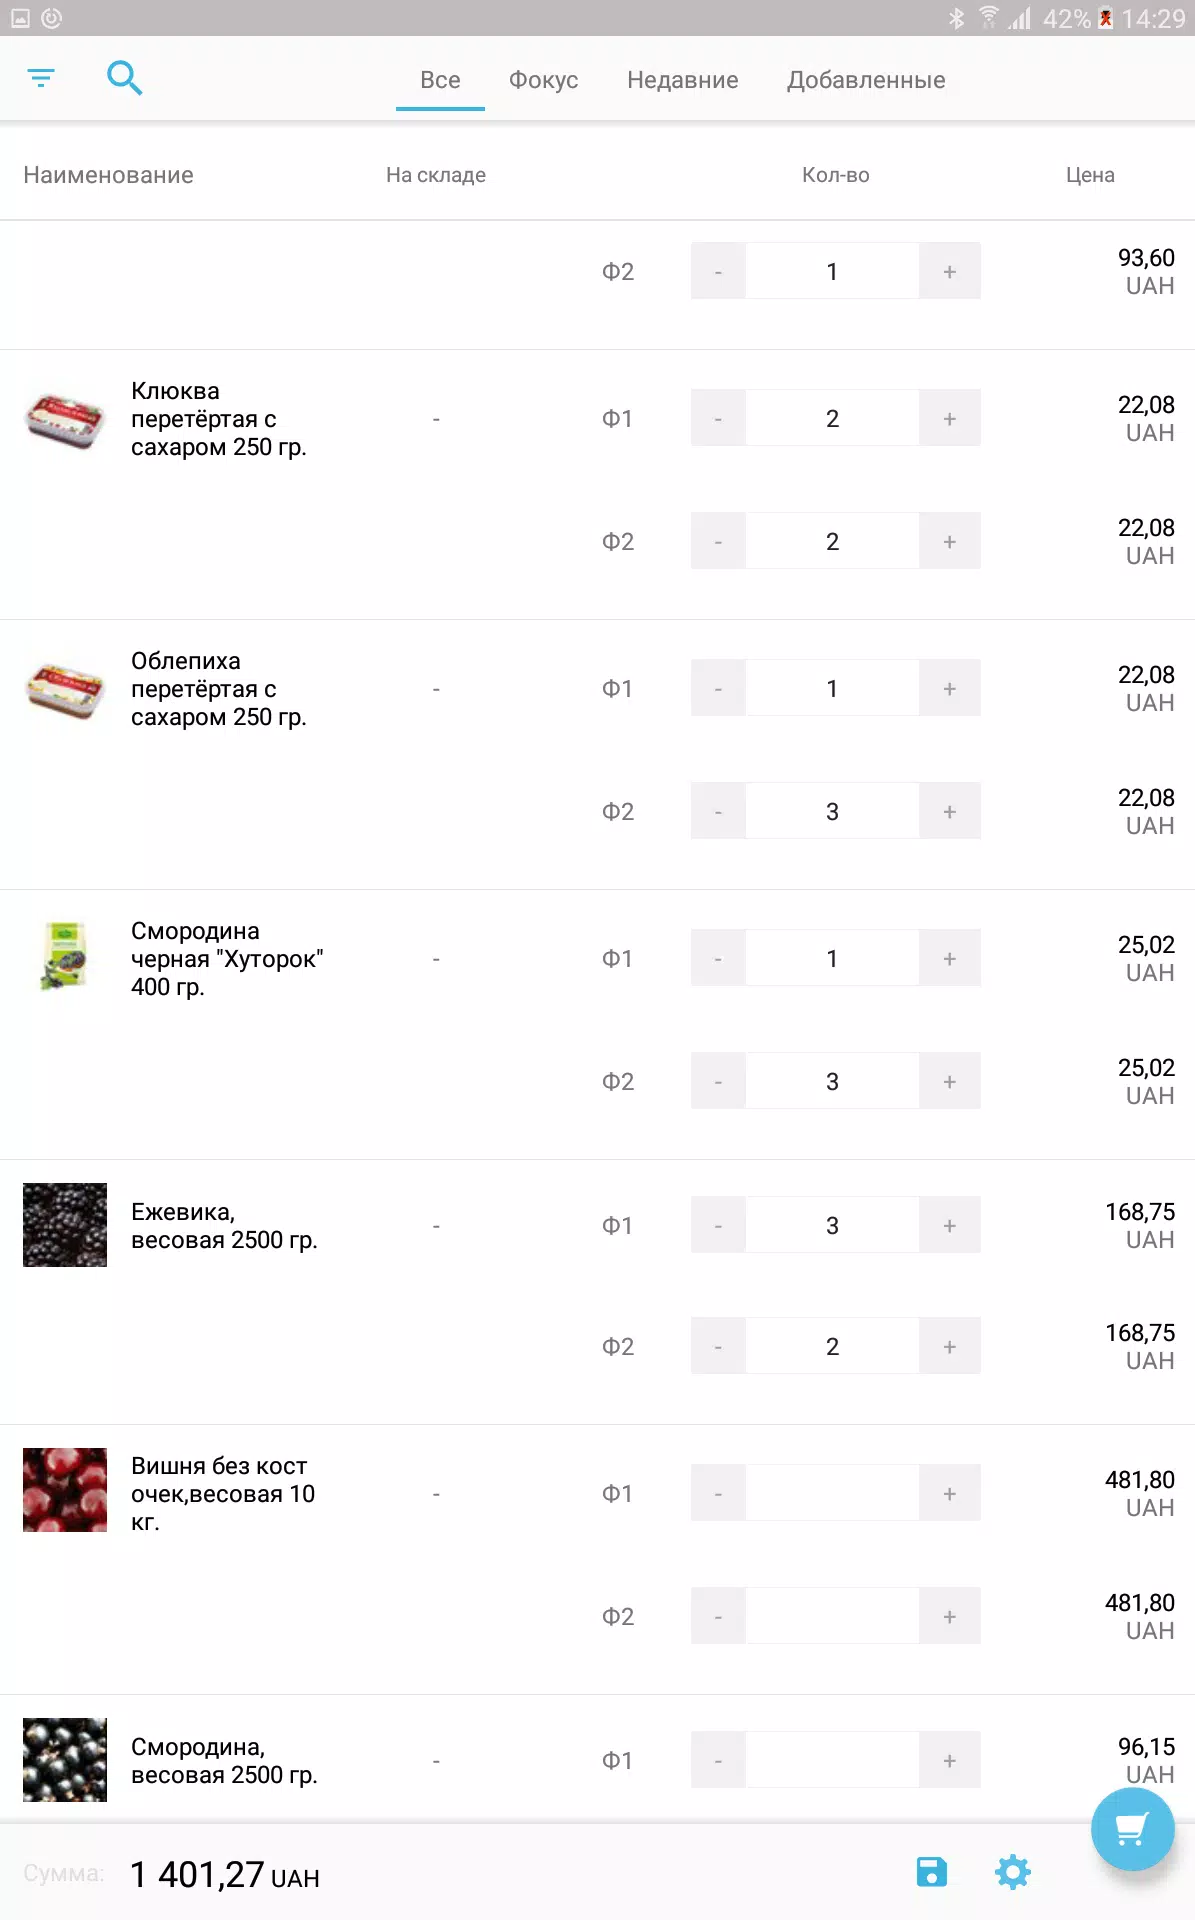This screenshot has height=1920, width=1195.
Task: Open the Вишня без косточек product image
Action: coord(65,1490)
